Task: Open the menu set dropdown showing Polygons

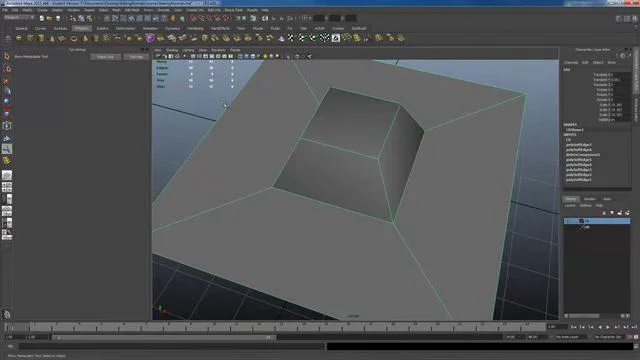Action: tap(19, 18)
